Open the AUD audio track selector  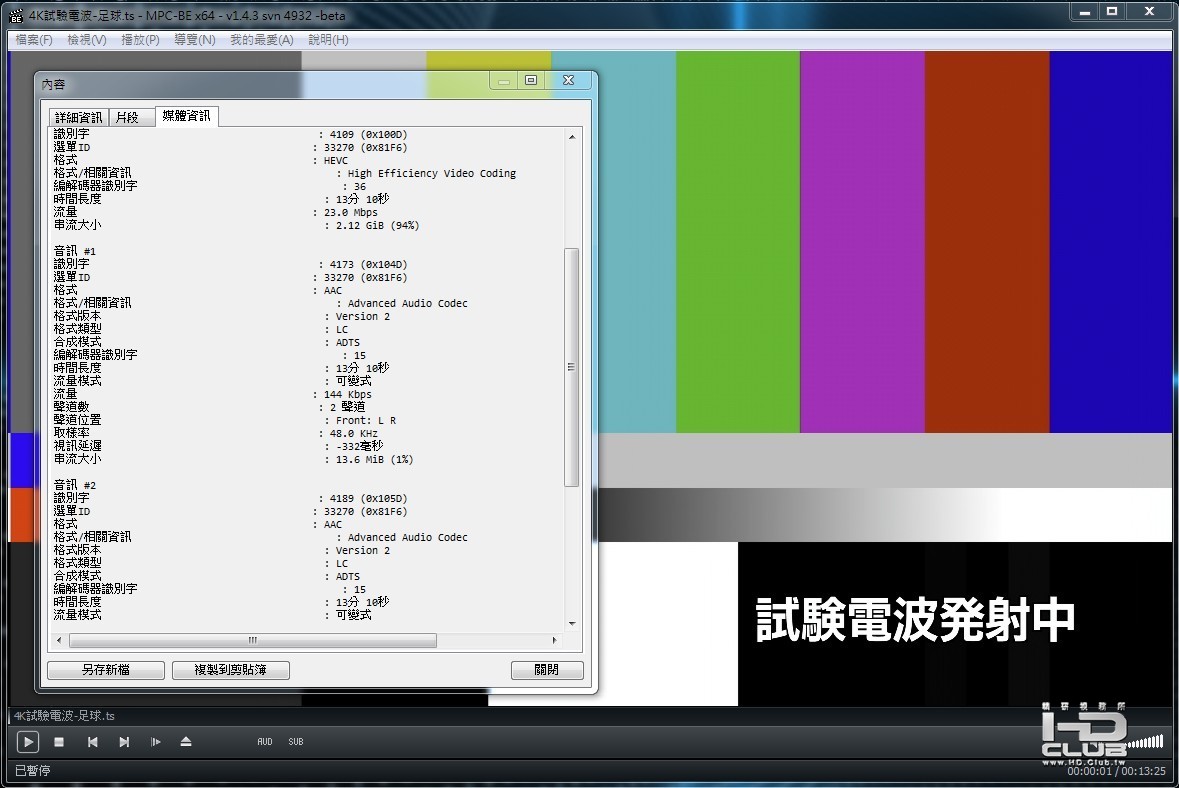[265, 742]
